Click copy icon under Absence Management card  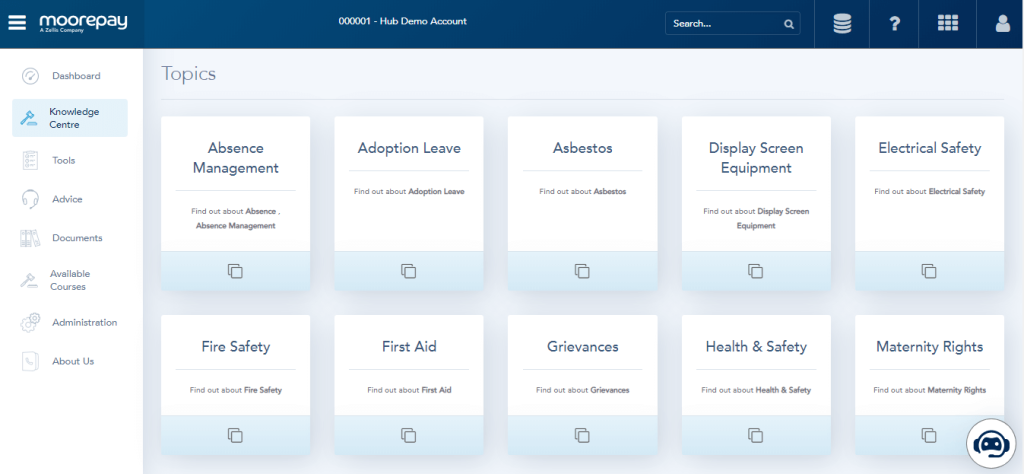coord(235,271)
